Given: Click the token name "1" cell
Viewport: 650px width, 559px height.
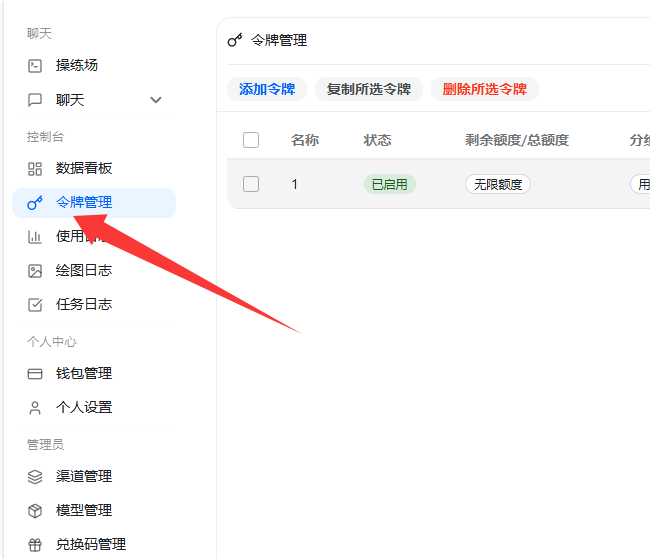Looking at the screenshot, I should pyautogui.click(x=295, y=184).
